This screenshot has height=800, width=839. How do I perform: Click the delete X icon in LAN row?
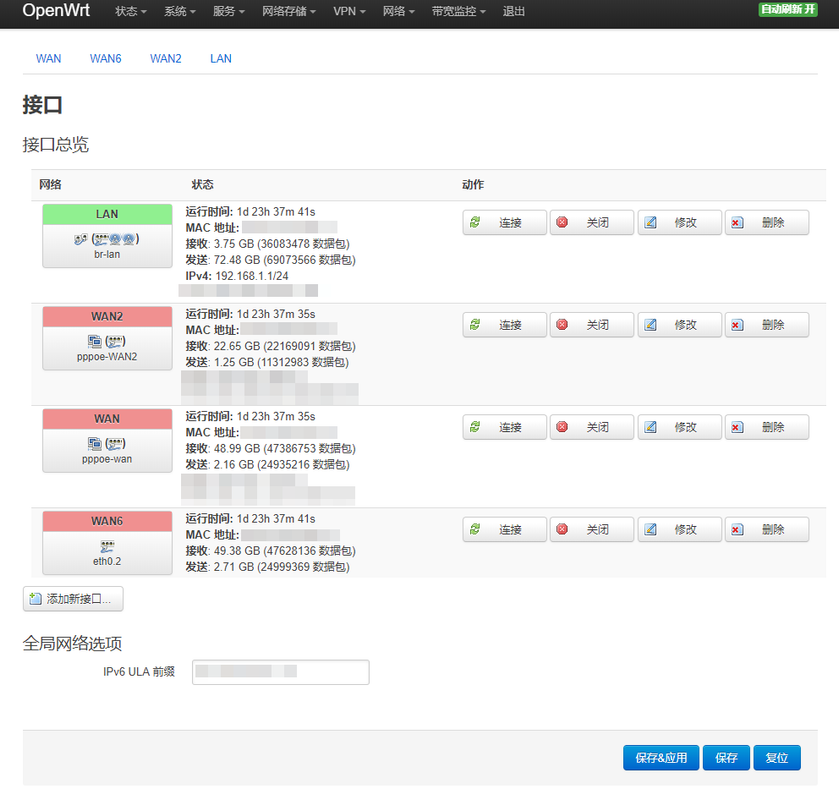coord(737,222)
